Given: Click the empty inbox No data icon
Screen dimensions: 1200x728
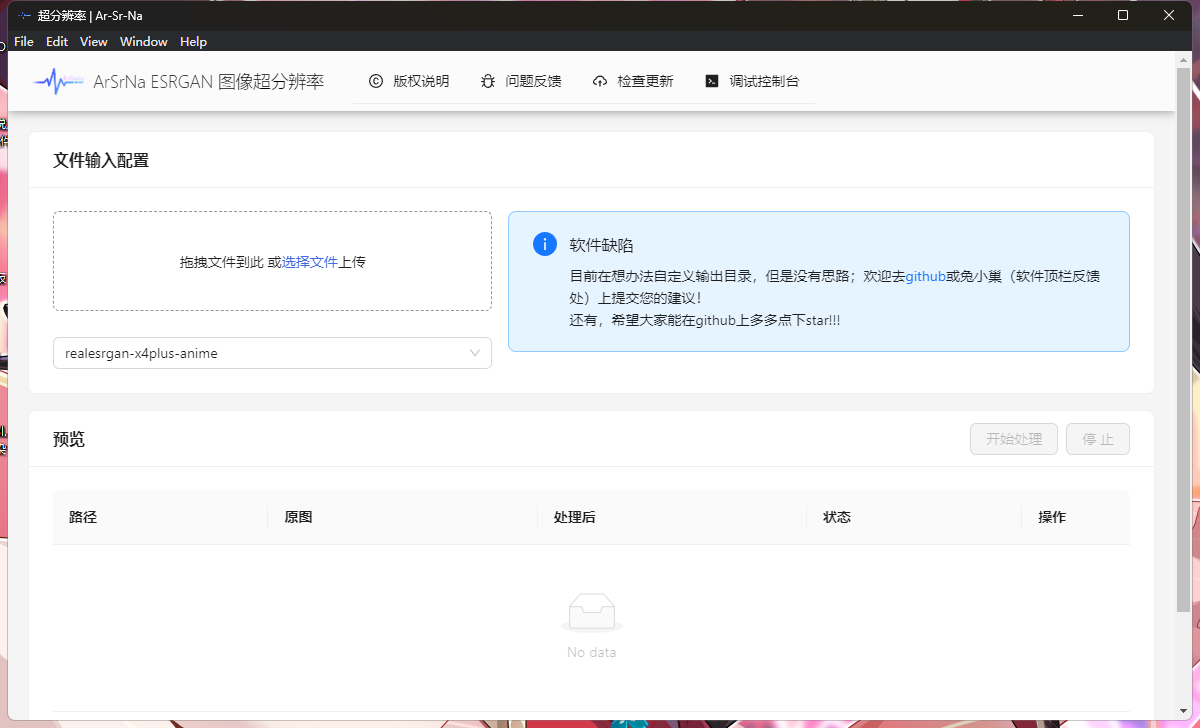Looking at the screenshot, I should pos(592,612).
